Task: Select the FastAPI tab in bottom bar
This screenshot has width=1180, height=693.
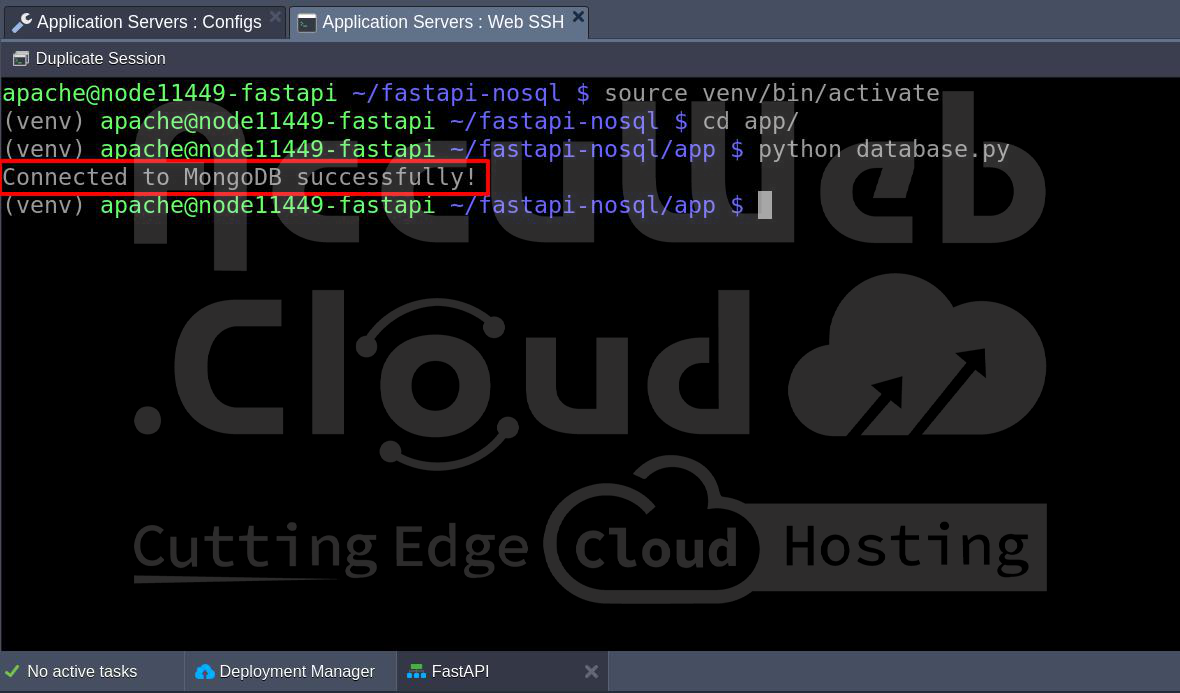Action: click(460, 671)
